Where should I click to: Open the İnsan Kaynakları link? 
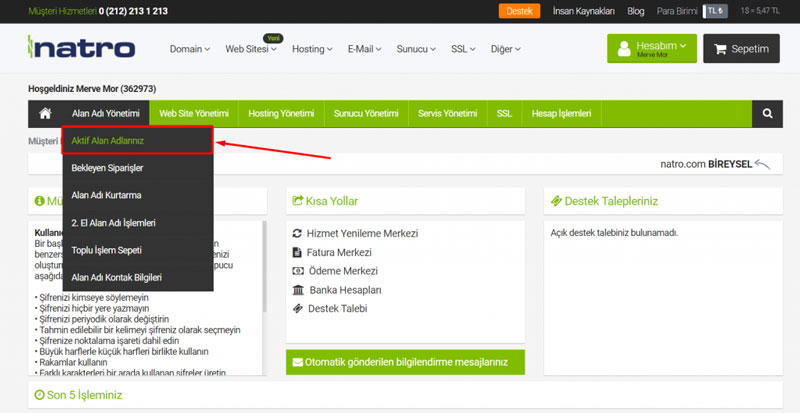tap(584, 11)
